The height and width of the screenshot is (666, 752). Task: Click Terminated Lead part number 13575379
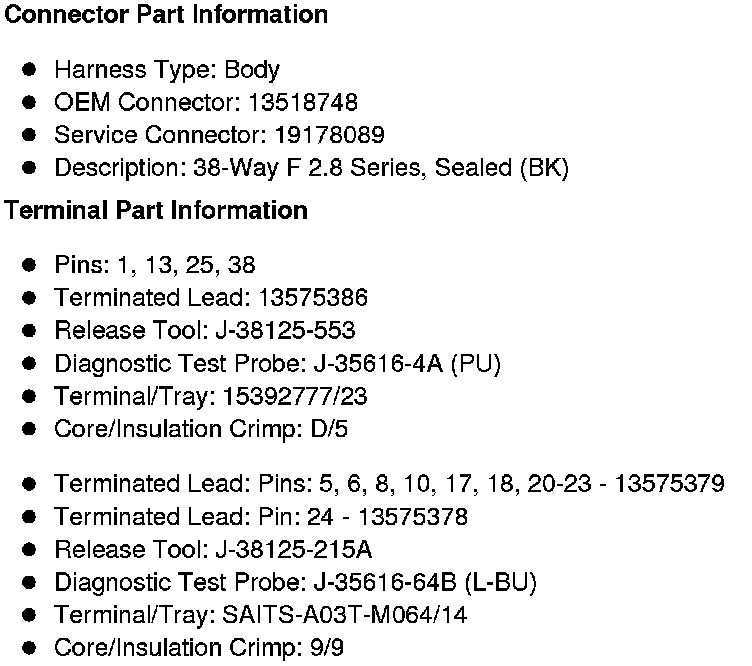click(669, 484)
